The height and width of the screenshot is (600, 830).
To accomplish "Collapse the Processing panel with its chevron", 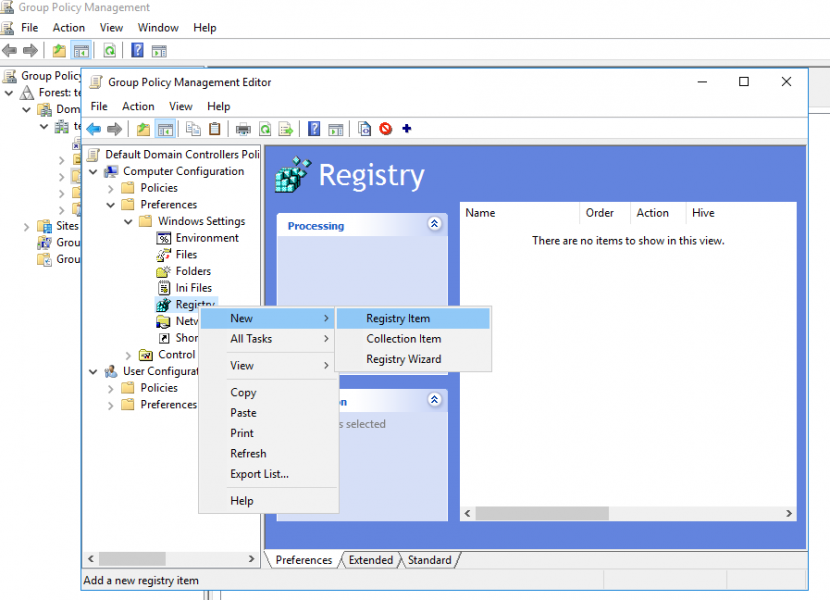I will click(434, 224).
